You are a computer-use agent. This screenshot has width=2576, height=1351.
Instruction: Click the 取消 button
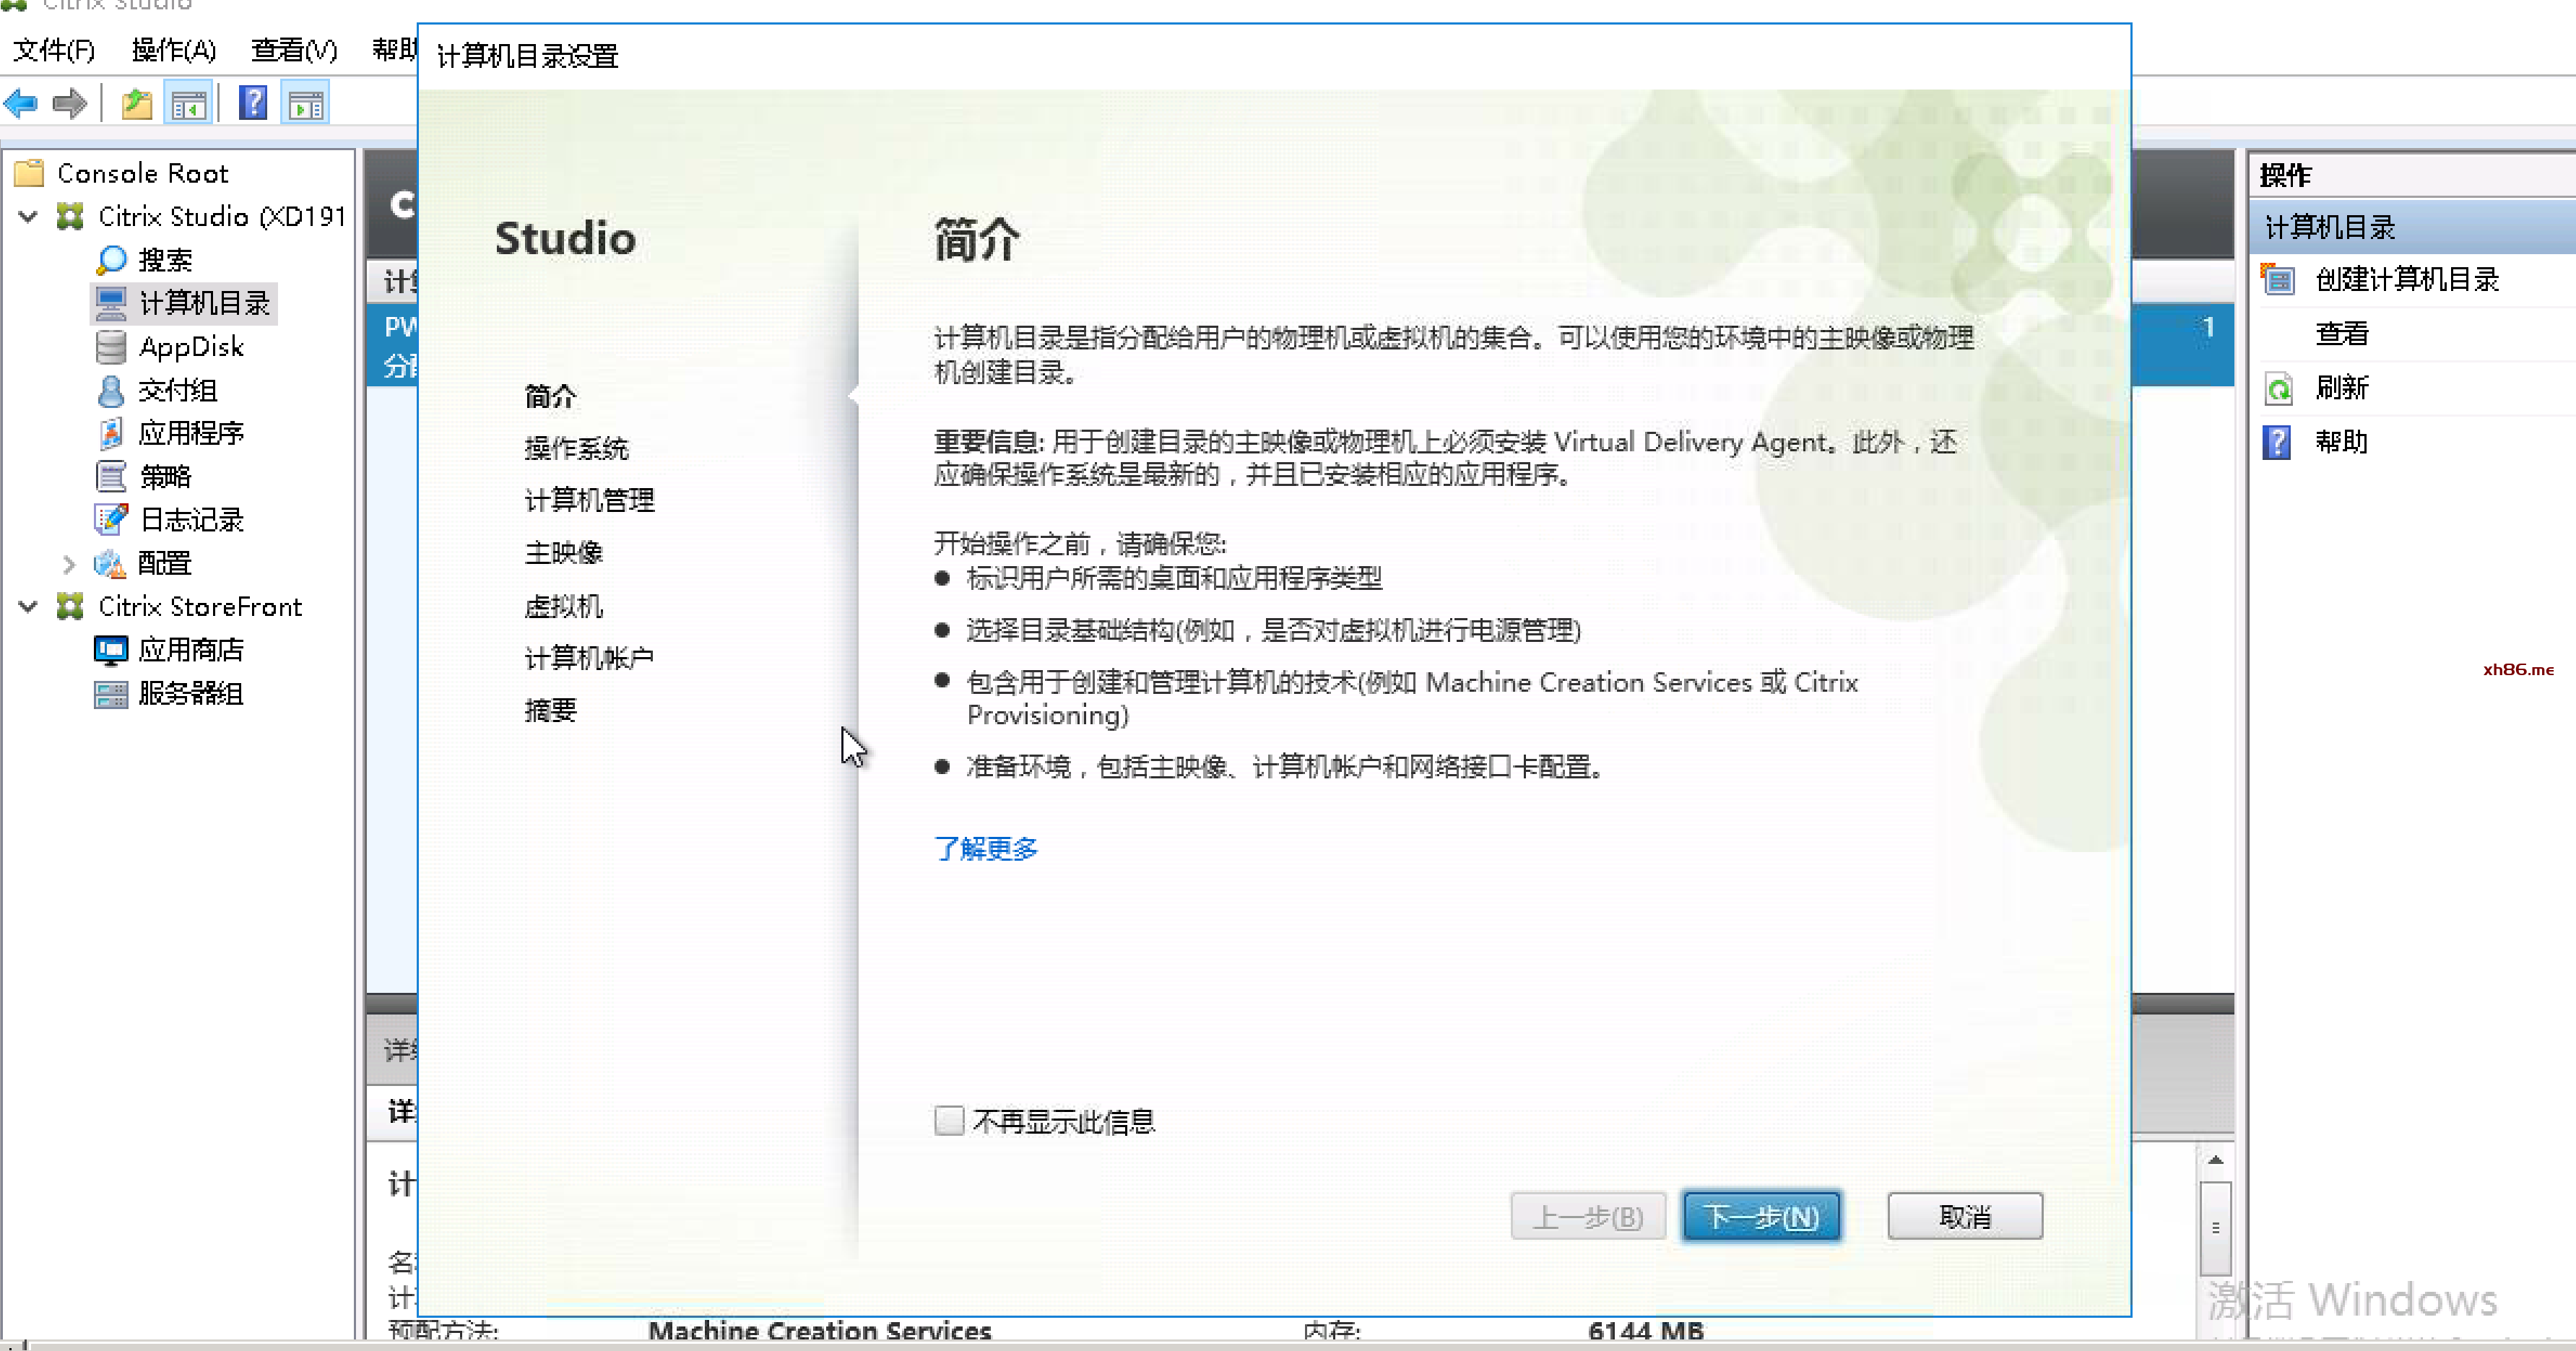tap(1964, 1216)
